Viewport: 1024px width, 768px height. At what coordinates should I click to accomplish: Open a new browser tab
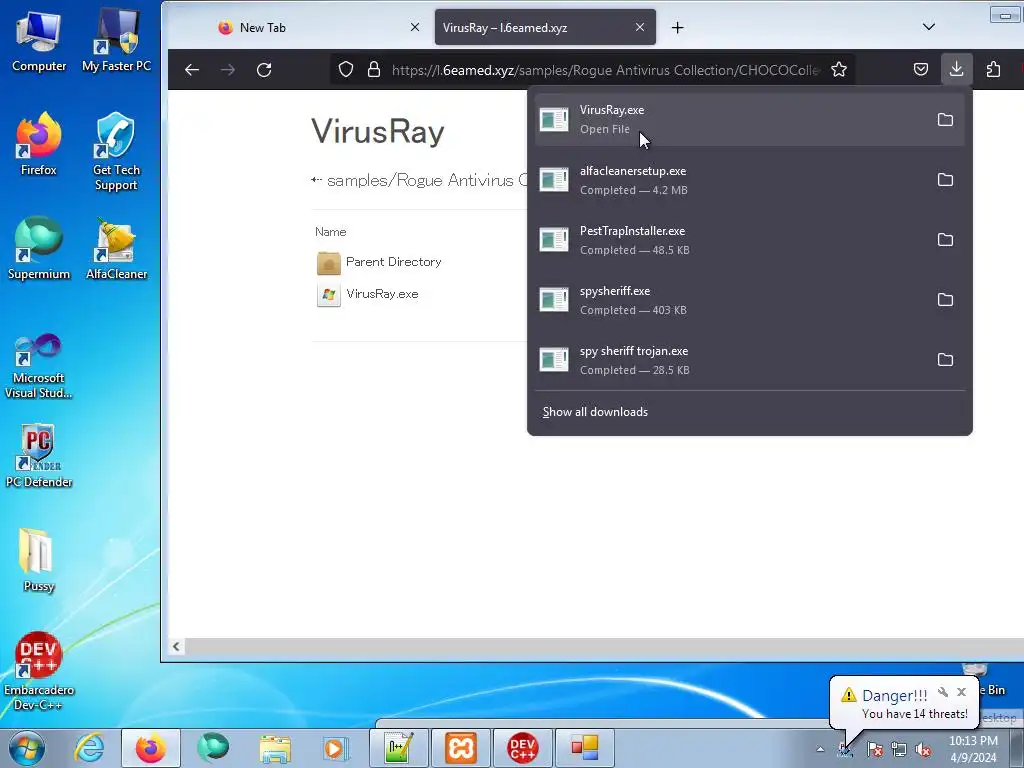(678, 27)
